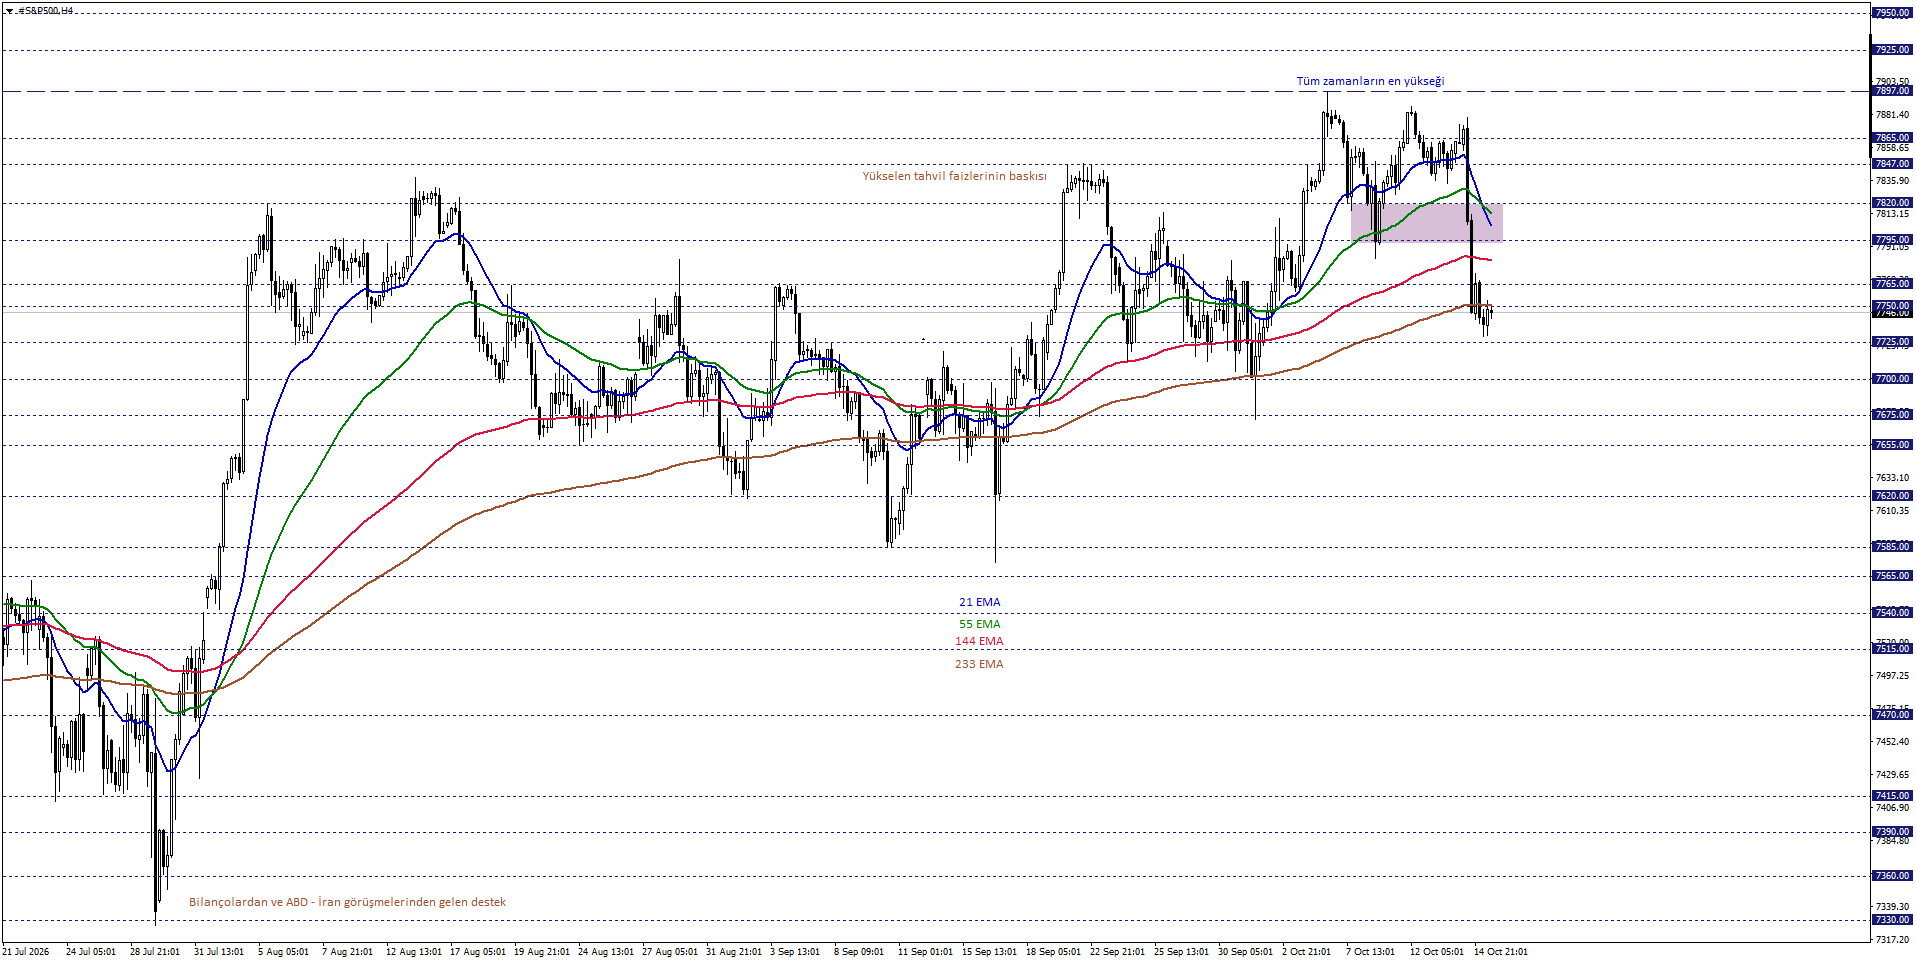Viewport: 1916px width, 963px height.
Task: Pick the 7585.00 price level tag
Action: tap(1892, 547)
